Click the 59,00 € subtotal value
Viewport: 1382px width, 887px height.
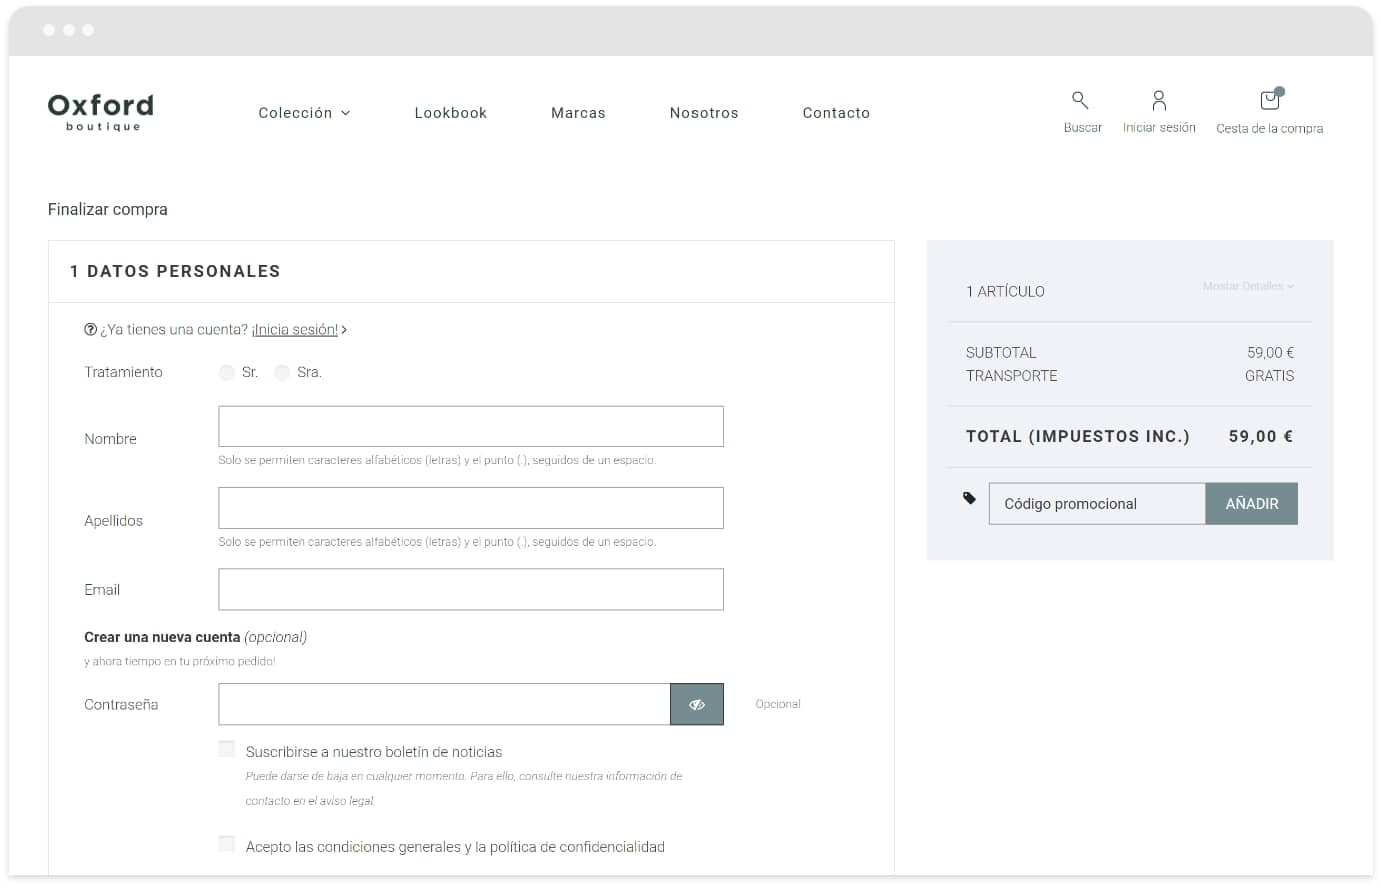[1270, 353]
